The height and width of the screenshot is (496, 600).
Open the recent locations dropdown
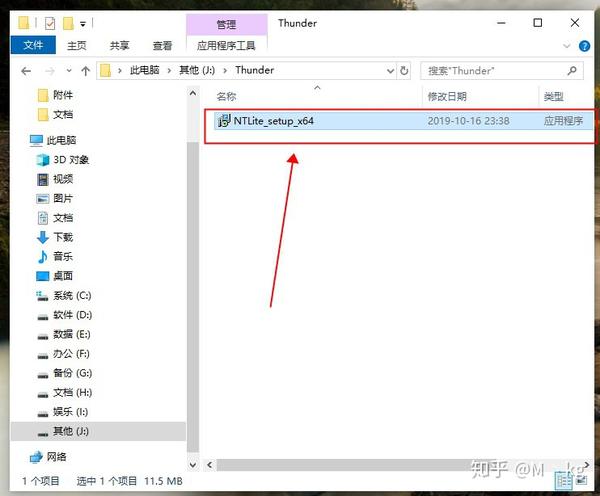point(69,70)
